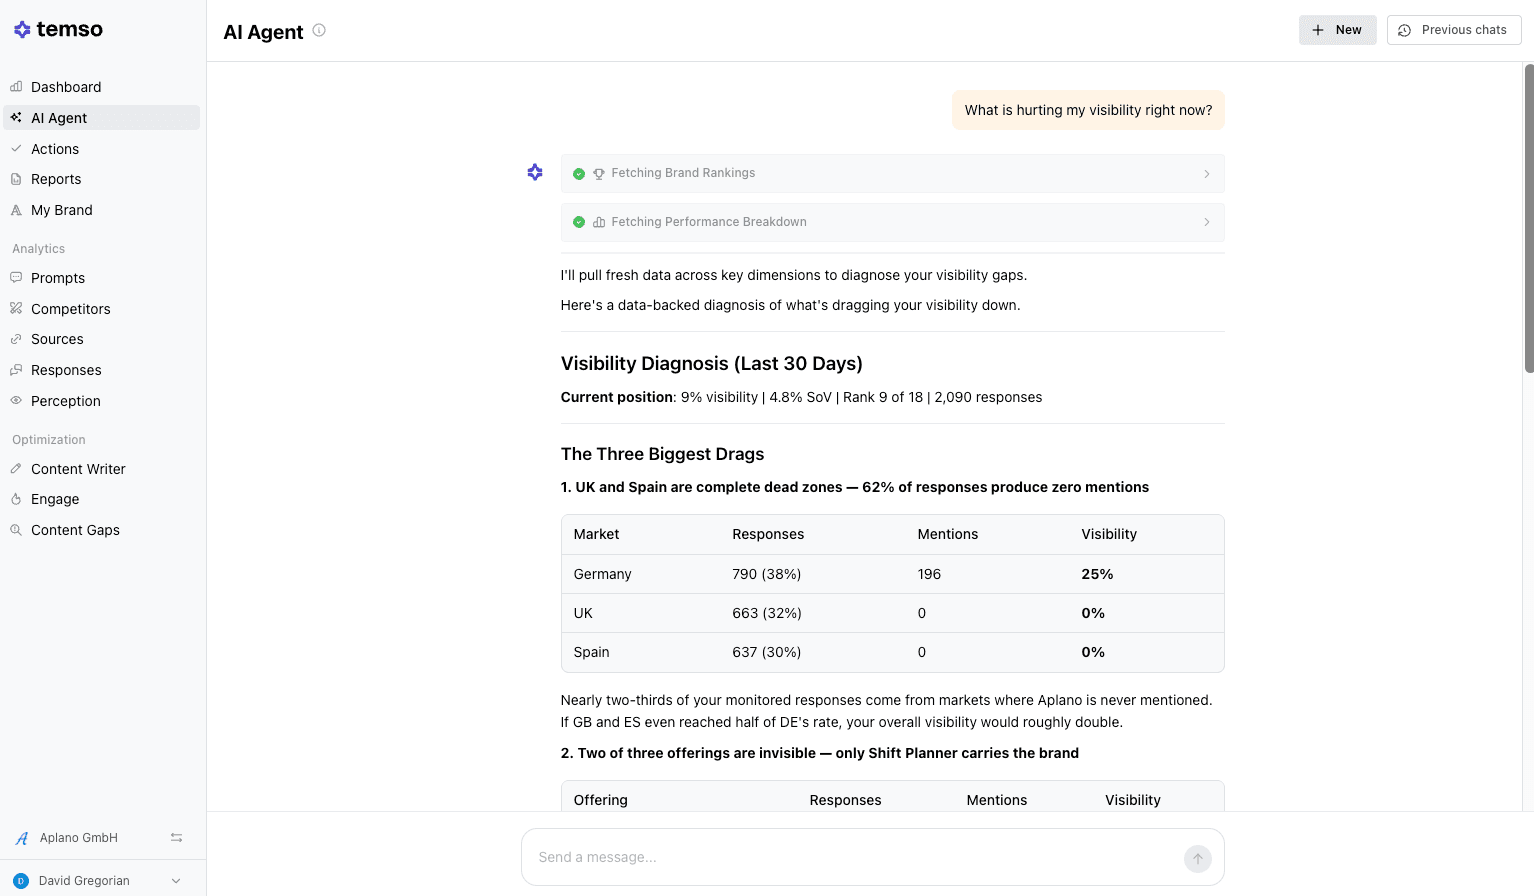
Task: Expand the Fetching Brand Rankings step
Action: pos(1206,174)
